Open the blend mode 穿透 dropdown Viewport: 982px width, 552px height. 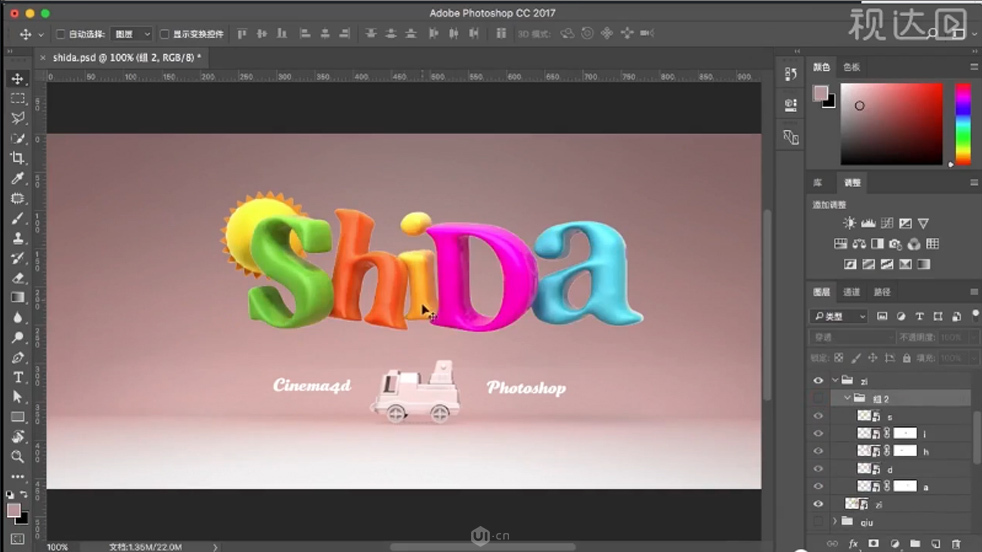852,337
